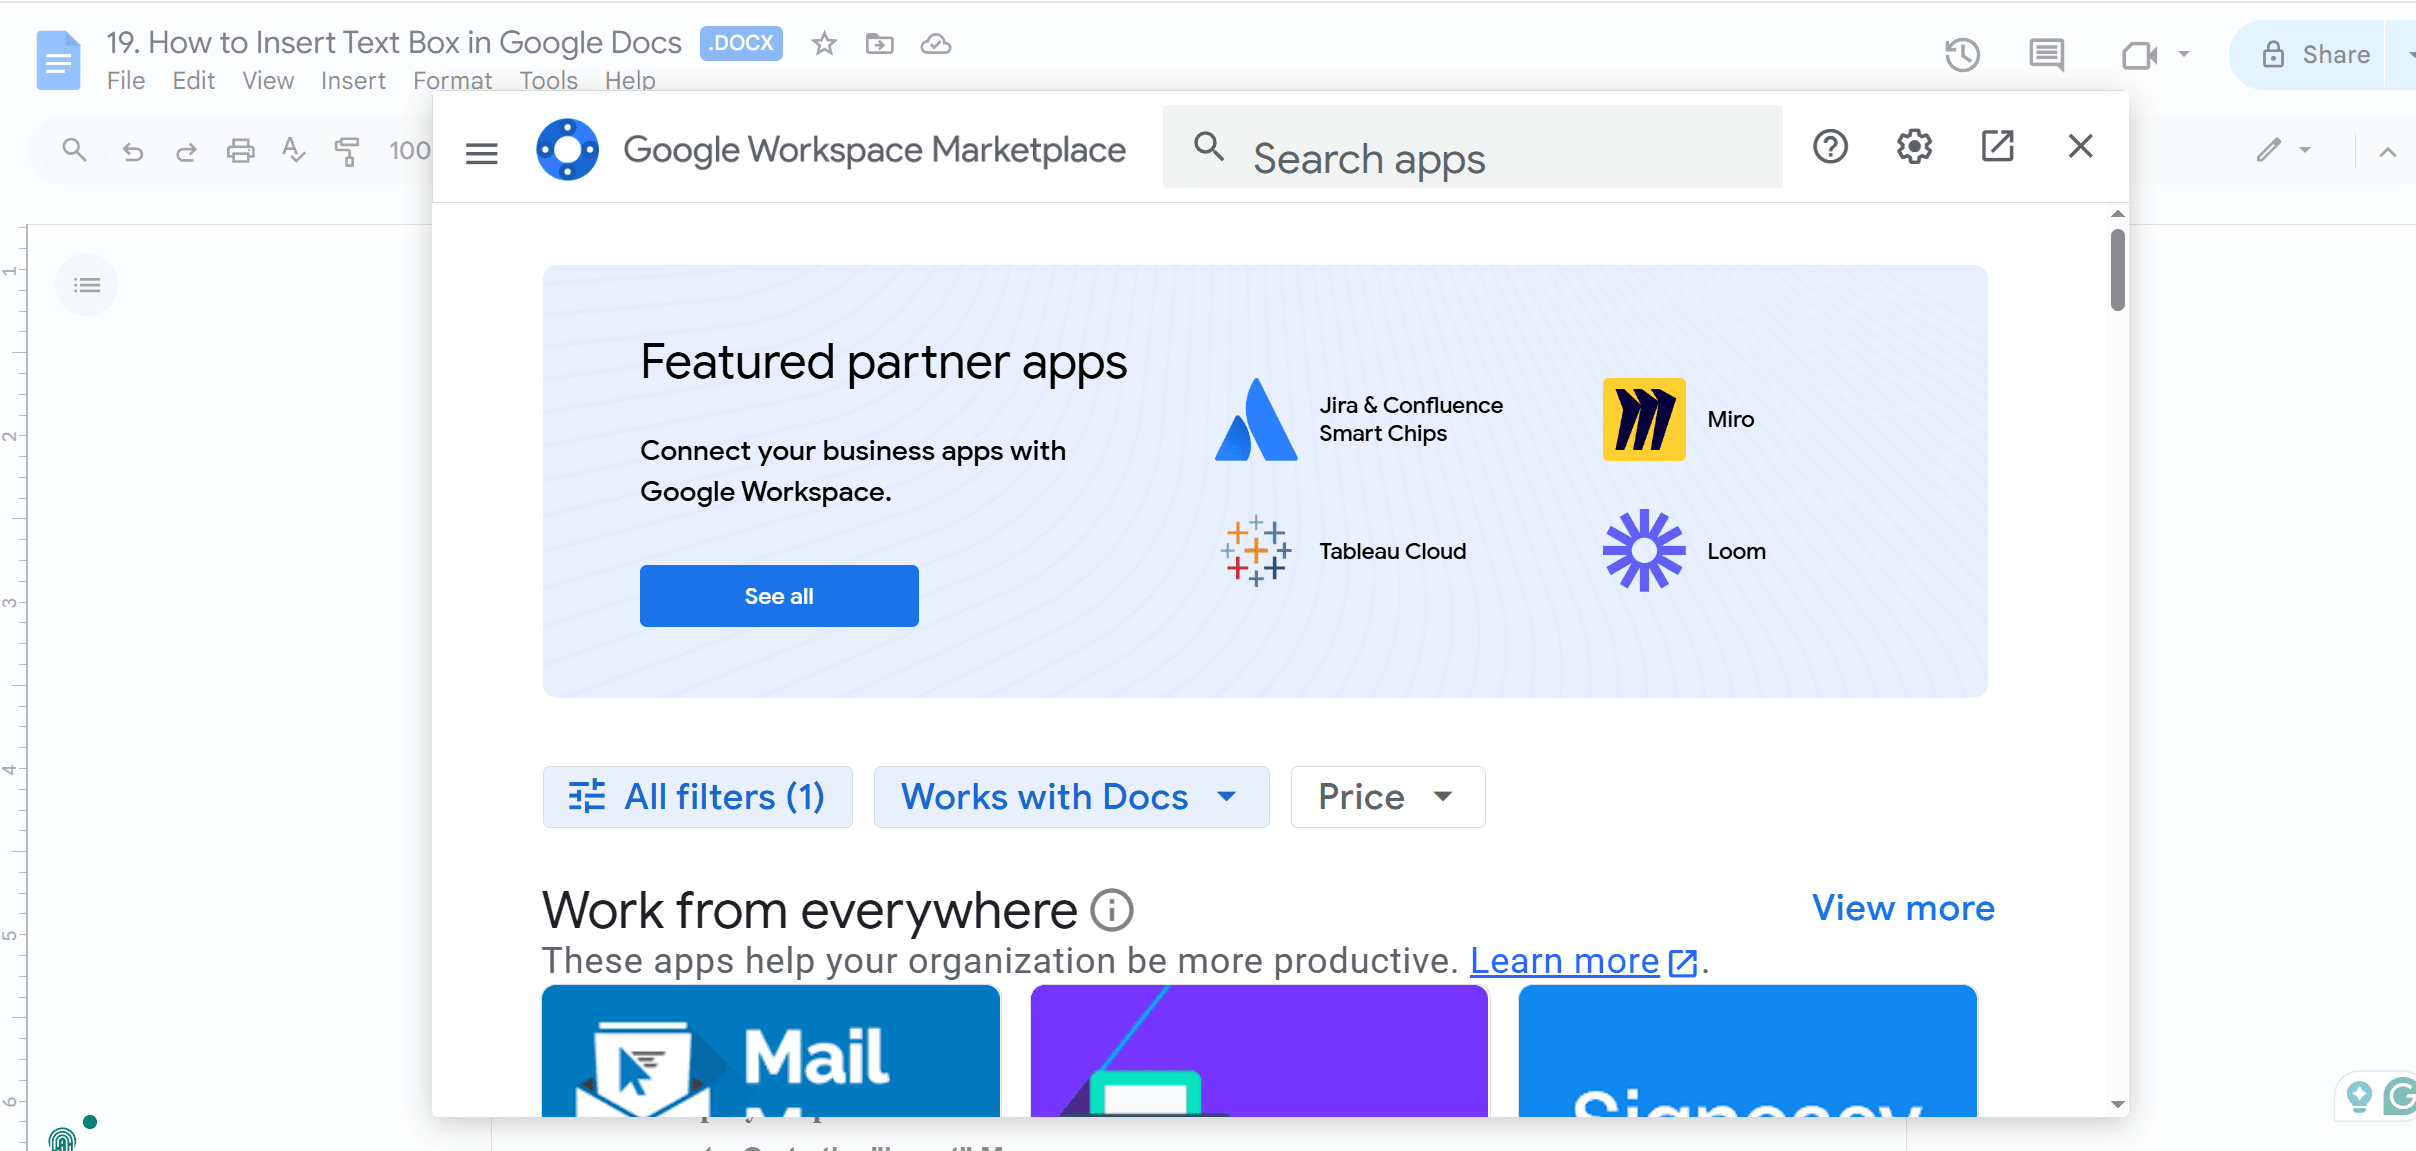Open the comment history

2046,54
